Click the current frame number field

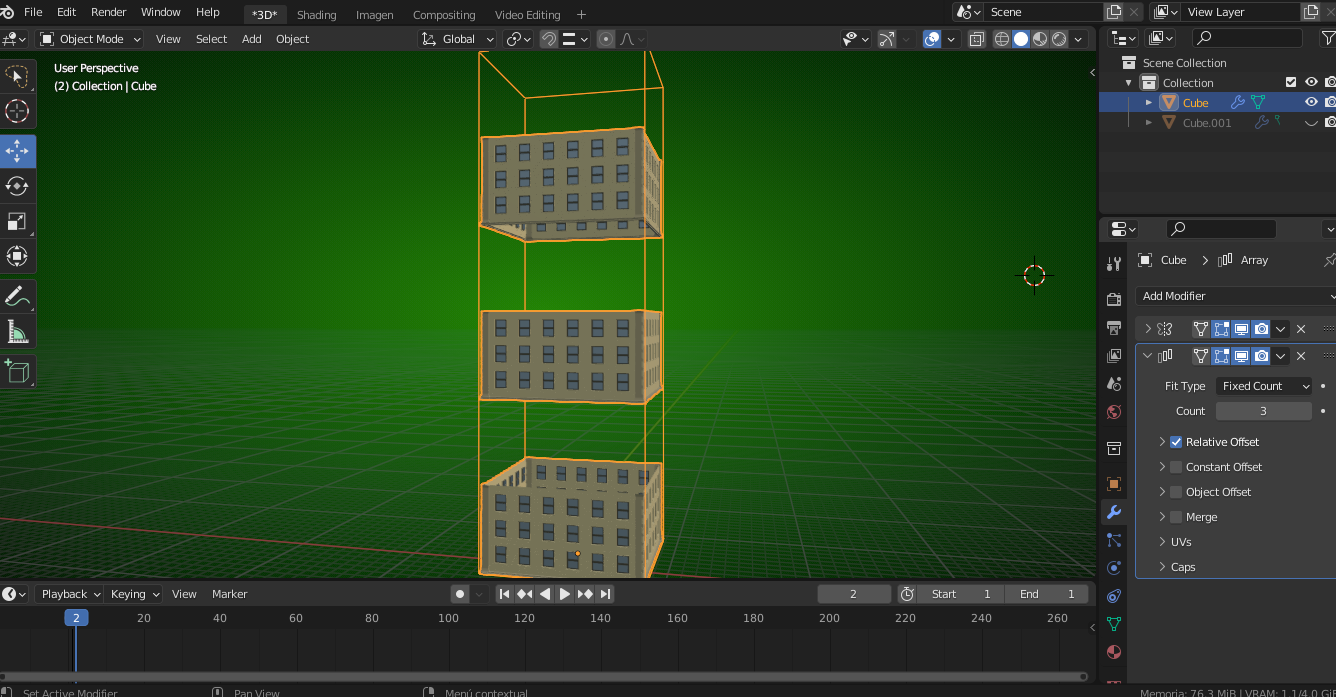pyautogui.click(x=854, y=594)
